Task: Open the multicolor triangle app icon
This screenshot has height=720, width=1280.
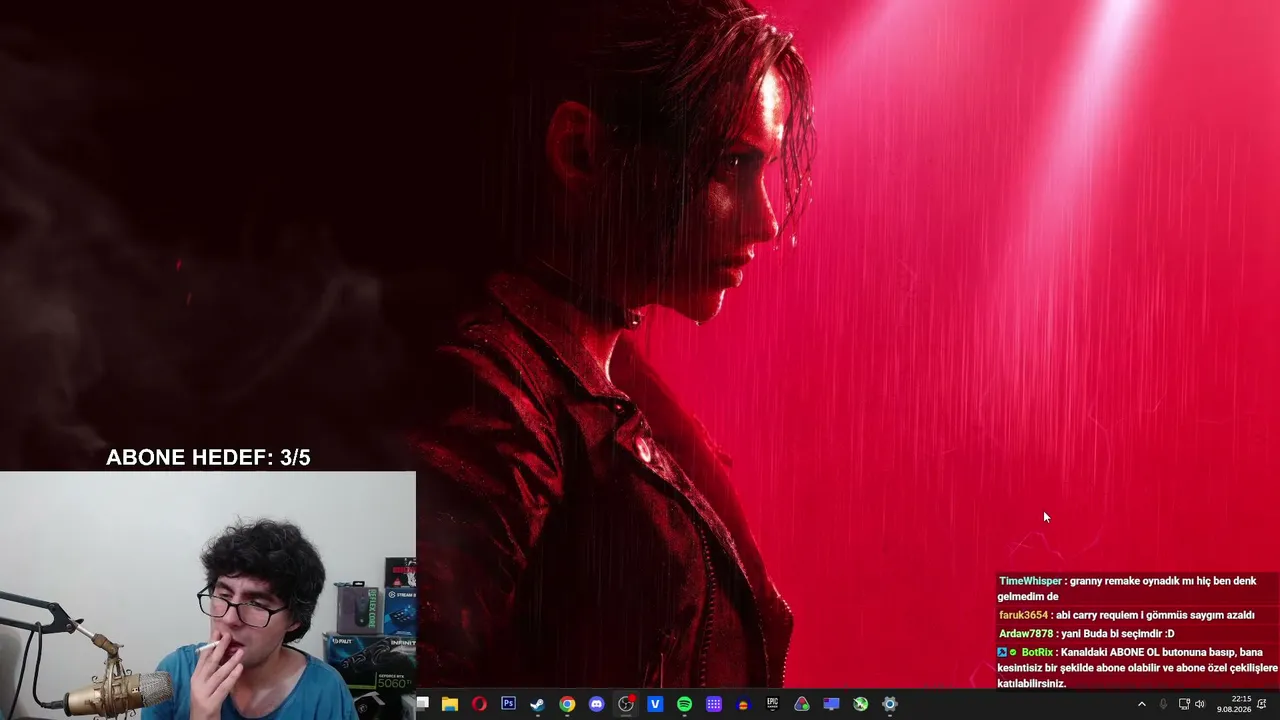Action: click(802, 704)
